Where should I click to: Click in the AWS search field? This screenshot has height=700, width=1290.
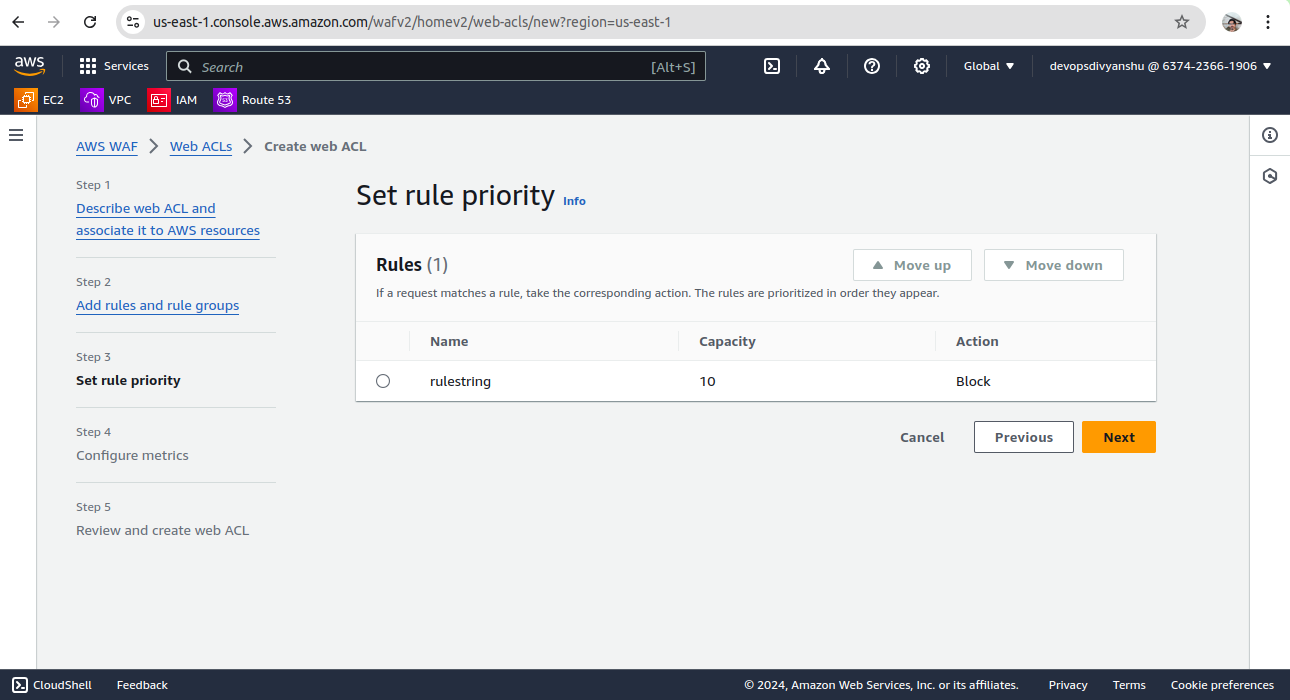[420, 67]
